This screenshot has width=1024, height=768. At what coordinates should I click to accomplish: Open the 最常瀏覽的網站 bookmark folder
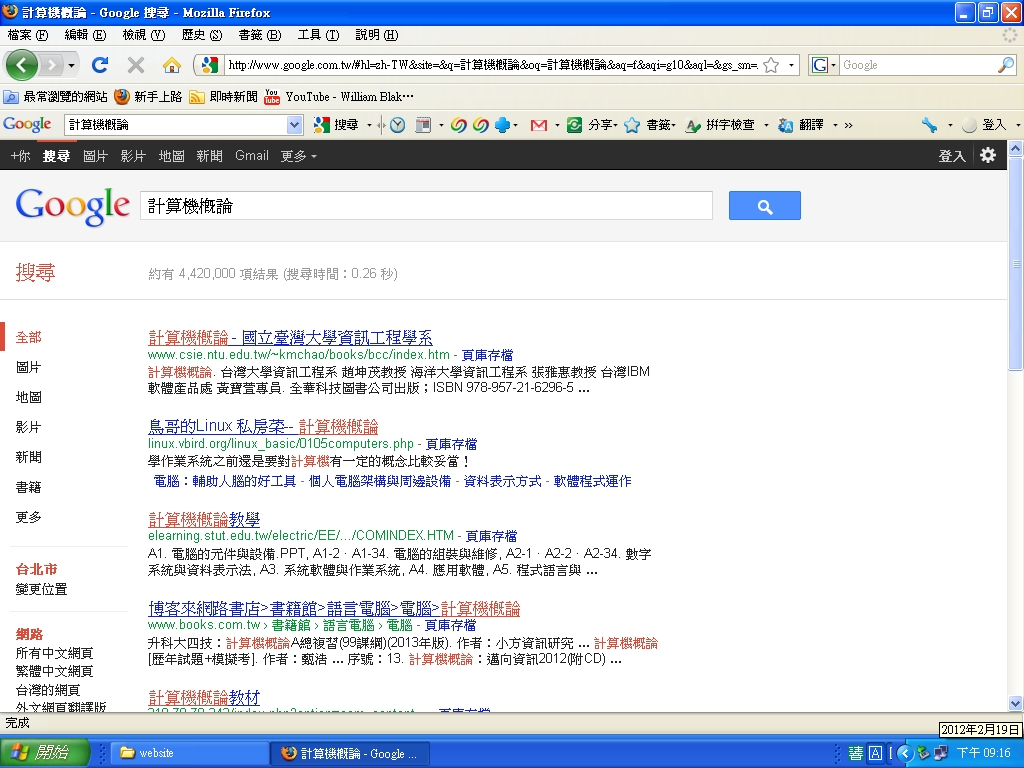point(56,97)
